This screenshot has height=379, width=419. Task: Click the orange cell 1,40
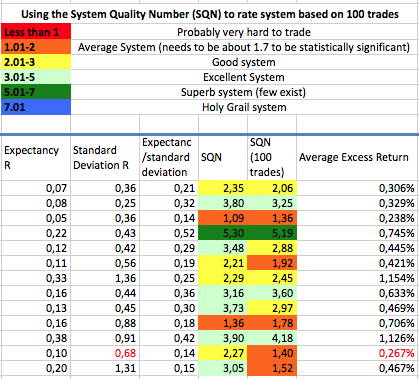272,353
